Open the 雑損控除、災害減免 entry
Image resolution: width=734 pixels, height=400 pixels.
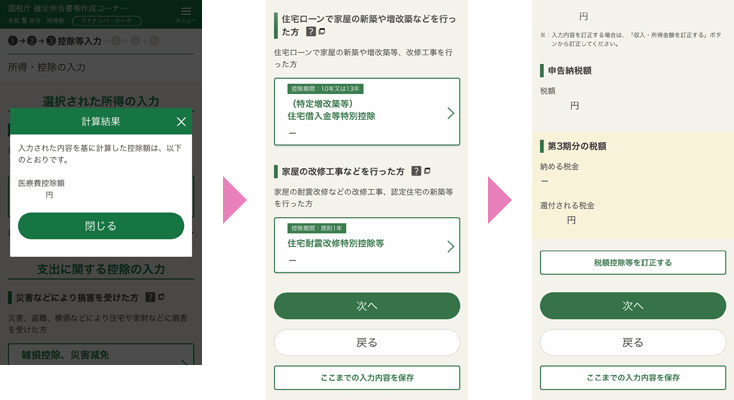pos(100,354)
